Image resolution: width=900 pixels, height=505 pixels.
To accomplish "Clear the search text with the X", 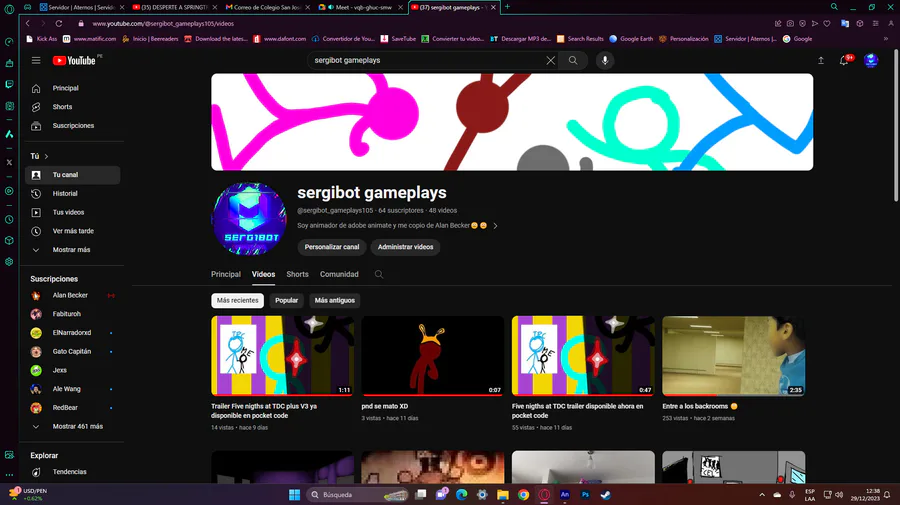I will (x=550, y=60).
